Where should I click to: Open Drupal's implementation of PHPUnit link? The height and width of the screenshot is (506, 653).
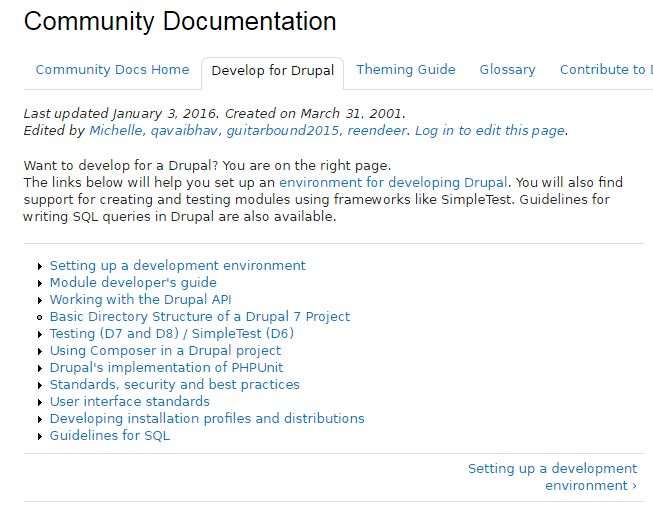(x=167, y=368)
